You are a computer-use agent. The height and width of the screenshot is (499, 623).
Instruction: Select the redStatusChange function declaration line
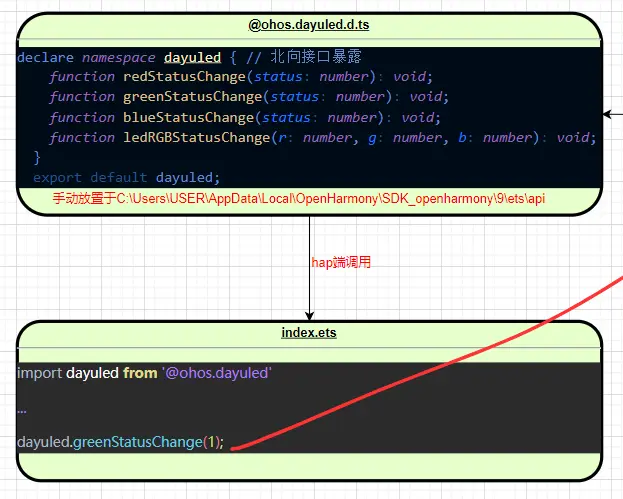[241, 76]
